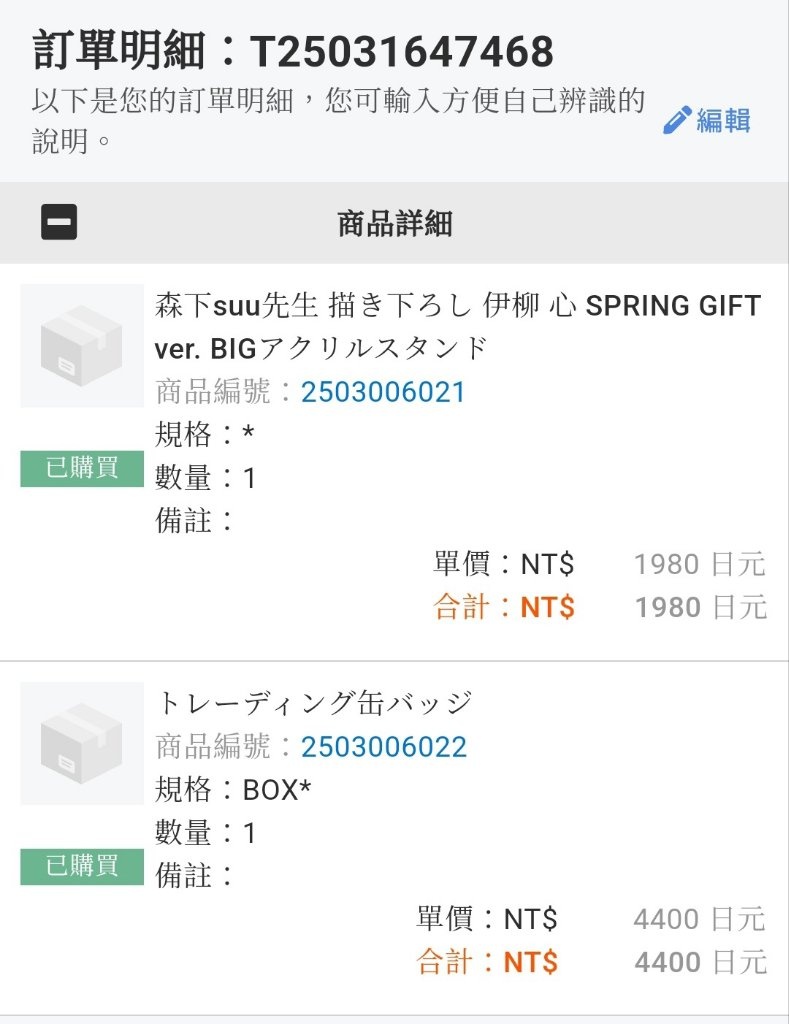Open product number 2503006021 link
789x1024 pixels.
[383, 392]
